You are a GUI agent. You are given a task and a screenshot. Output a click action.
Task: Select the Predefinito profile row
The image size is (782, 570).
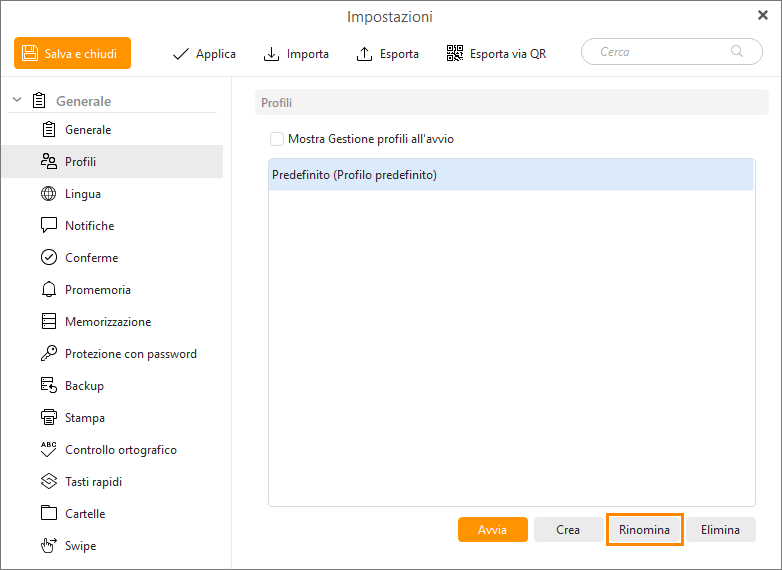click(x=510, y=175)
